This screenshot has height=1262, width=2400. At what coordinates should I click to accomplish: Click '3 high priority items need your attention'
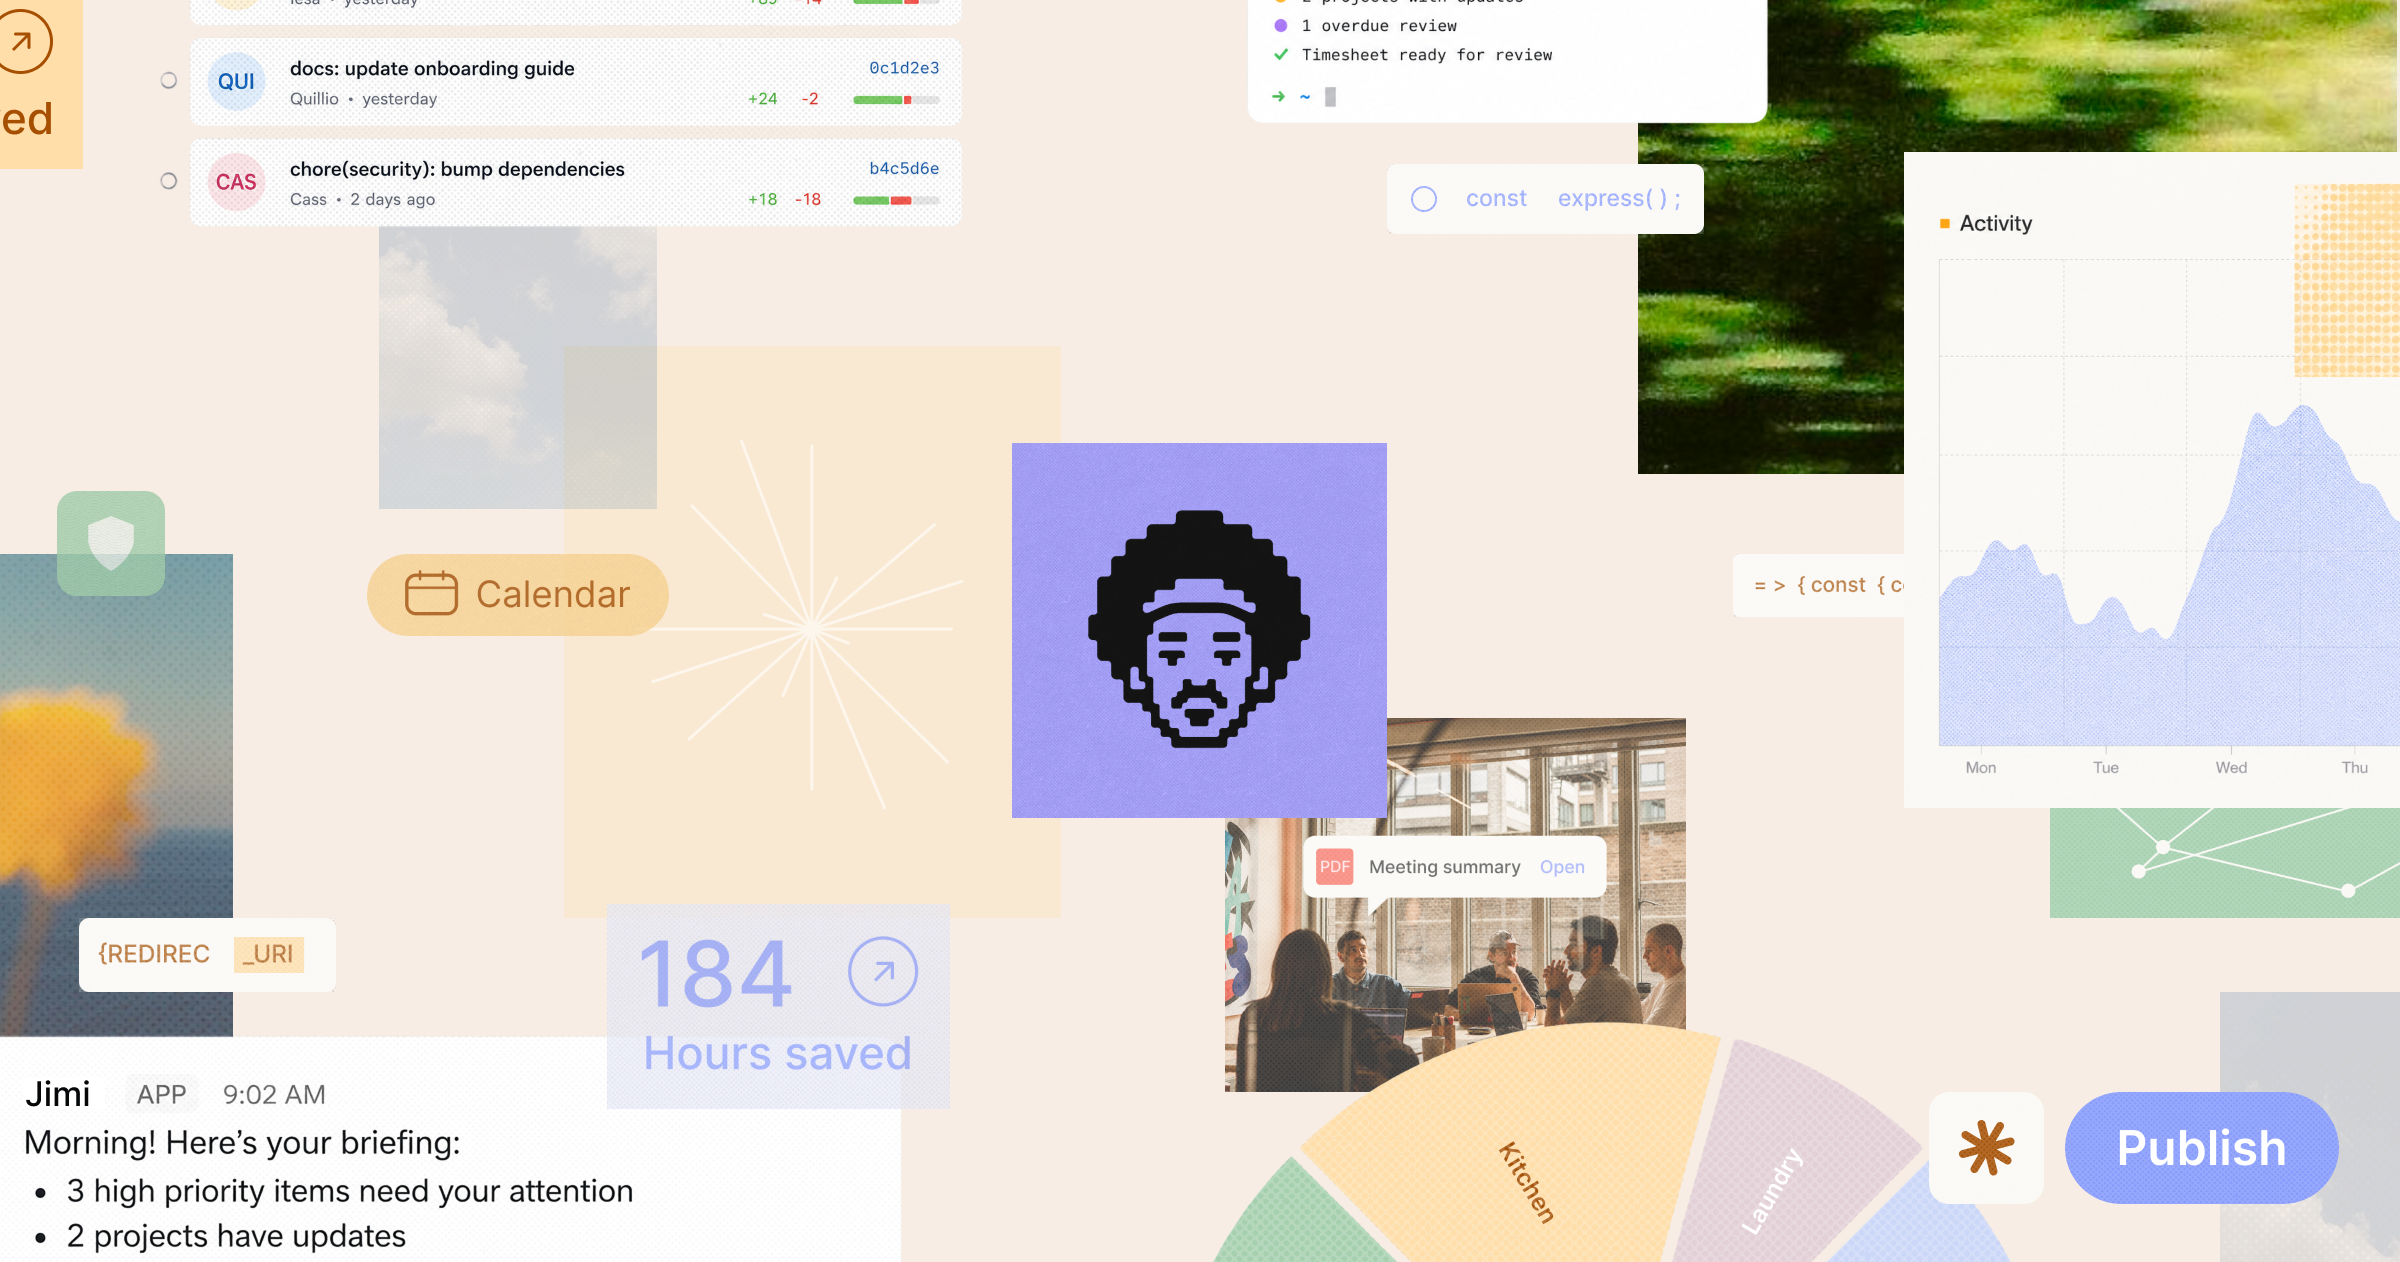point(350,1191)
